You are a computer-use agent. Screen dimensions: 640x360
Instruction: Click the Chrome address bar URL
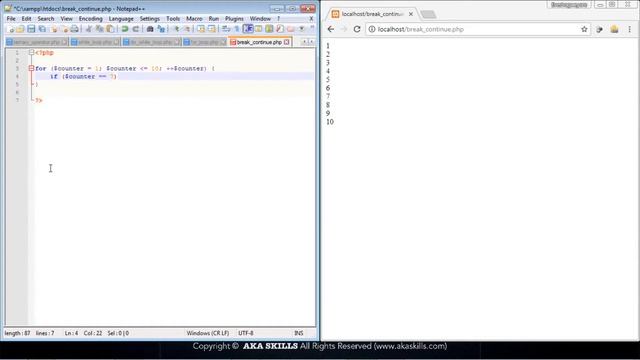420,29
